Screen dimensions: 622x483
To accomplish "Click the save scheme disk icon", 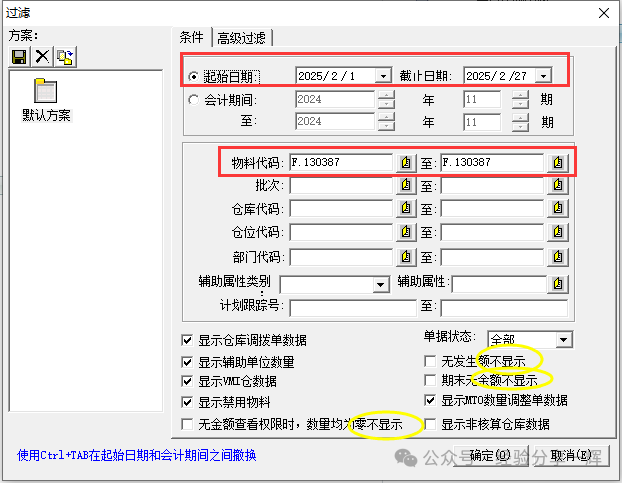I will click(x=19, y=58).
